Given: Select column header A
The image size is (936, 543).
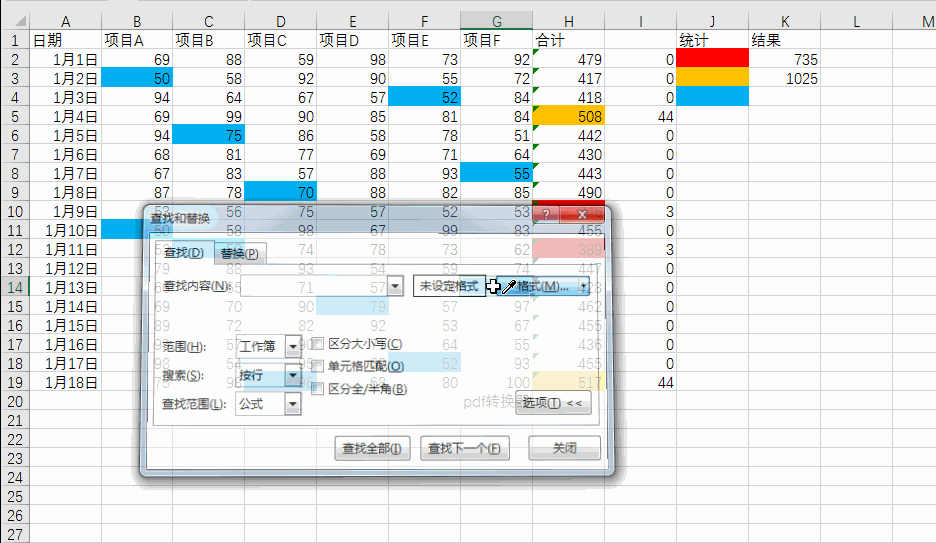Looking at the screenshot, I should pyautogui.click(x=66, y=21).
